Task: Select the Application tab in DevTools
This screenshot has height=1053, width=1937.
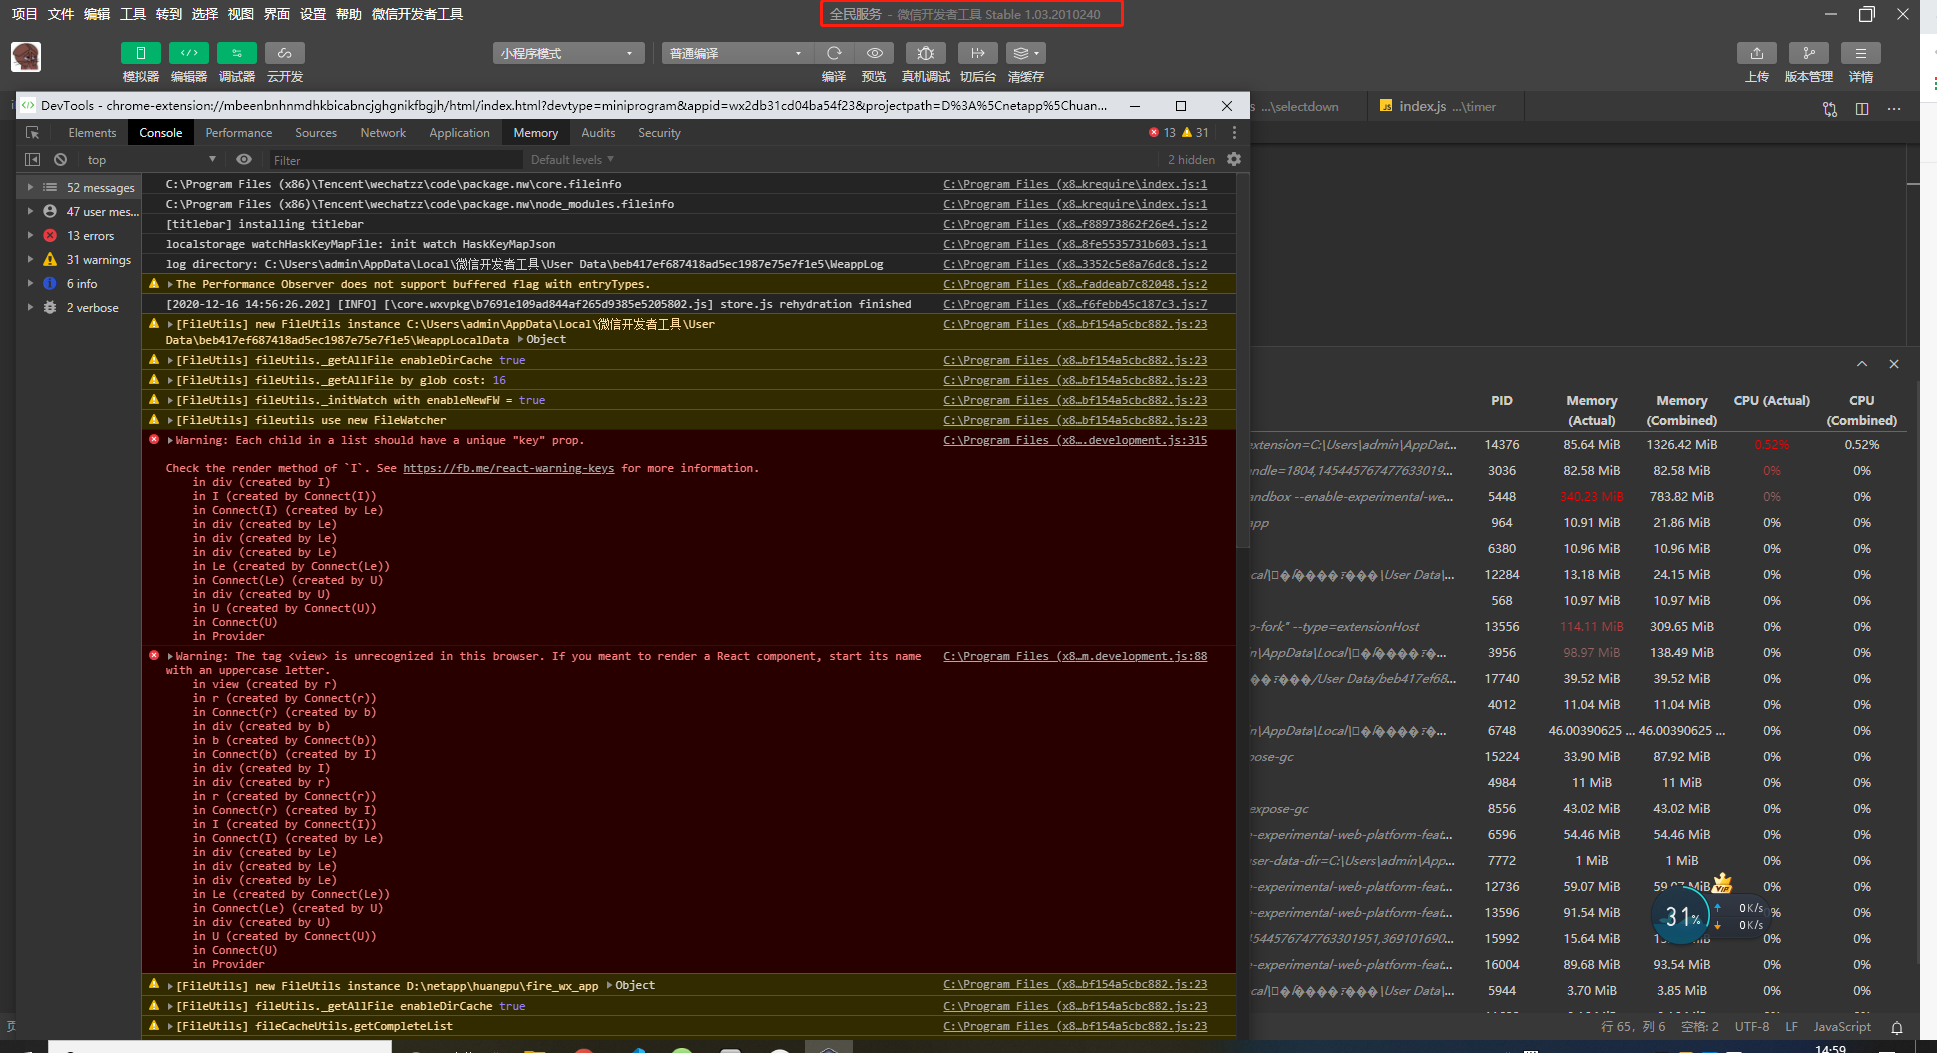Action: (x=460, y=133)
